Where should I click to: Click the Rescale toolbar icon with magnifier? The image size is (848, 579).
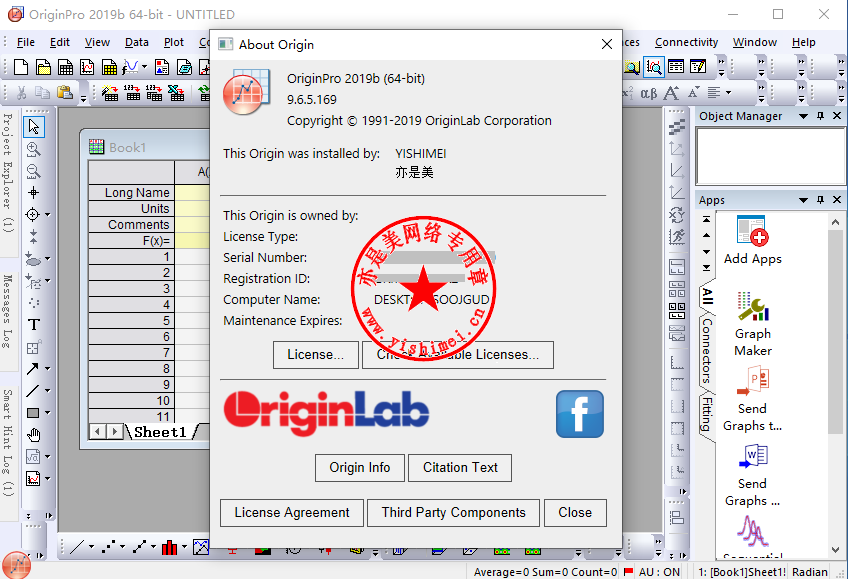pos(654,67)
